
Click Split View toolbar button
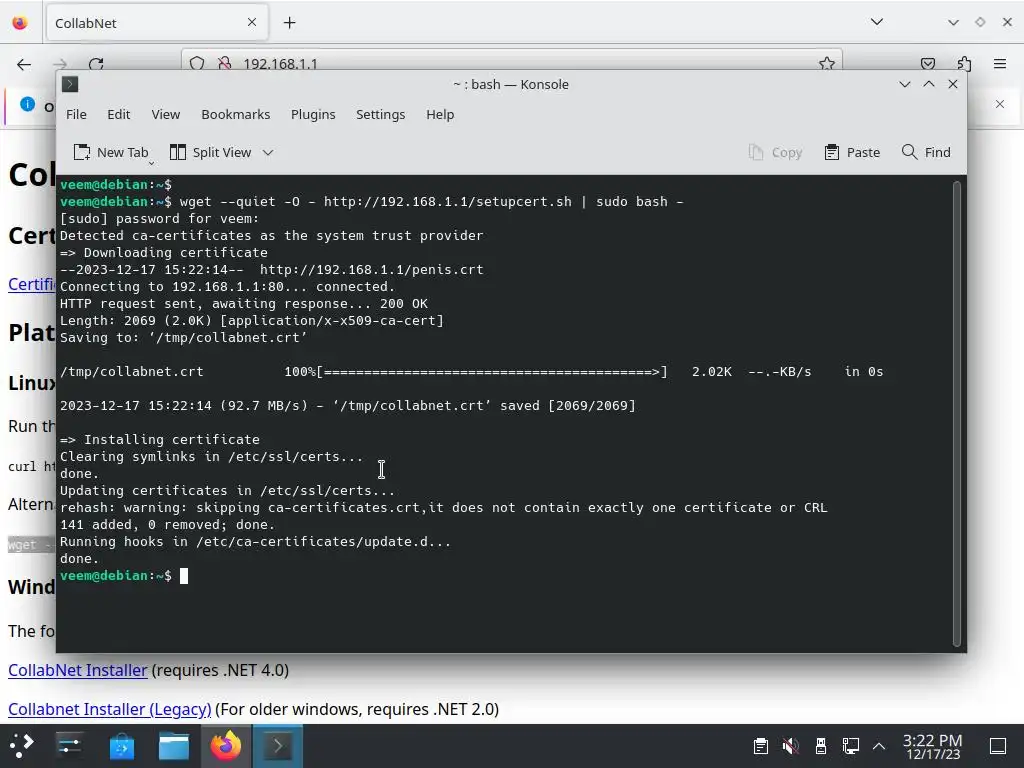coord(210,152)
